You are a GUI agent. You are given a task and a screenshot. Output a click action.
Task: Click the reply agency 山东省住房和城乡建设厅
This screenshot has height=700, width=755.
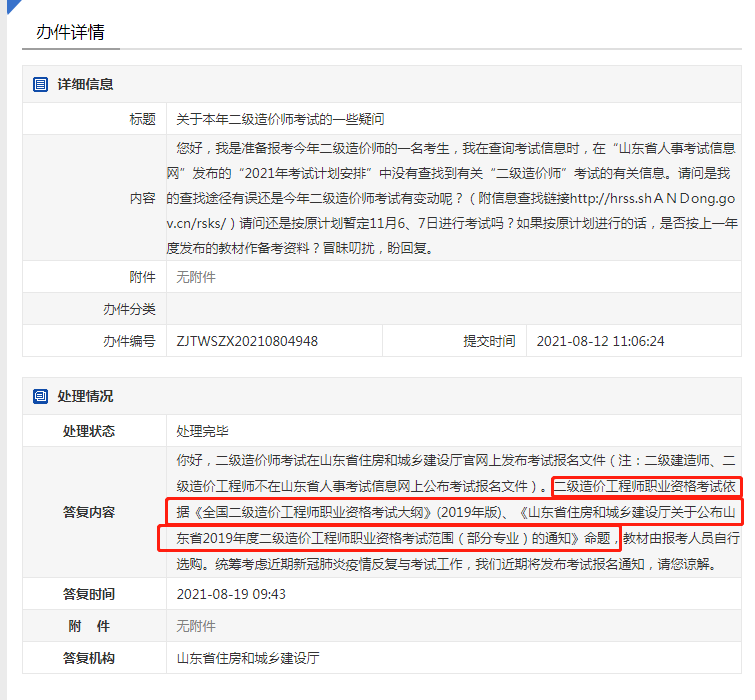click(x=248, y=658)
